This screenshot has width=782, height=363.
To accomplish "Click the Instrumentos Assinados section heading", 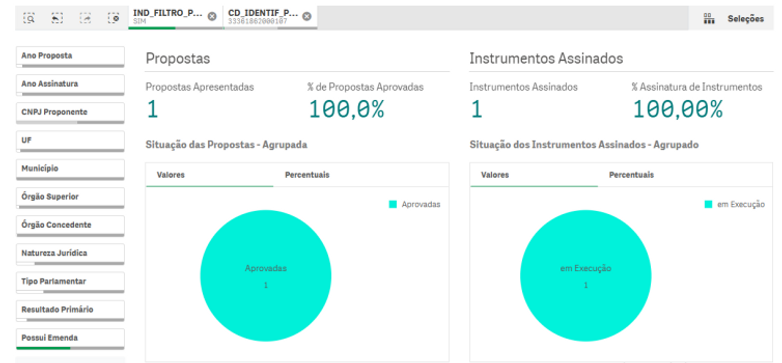I will pyautogui.click(x=546, y=59).
